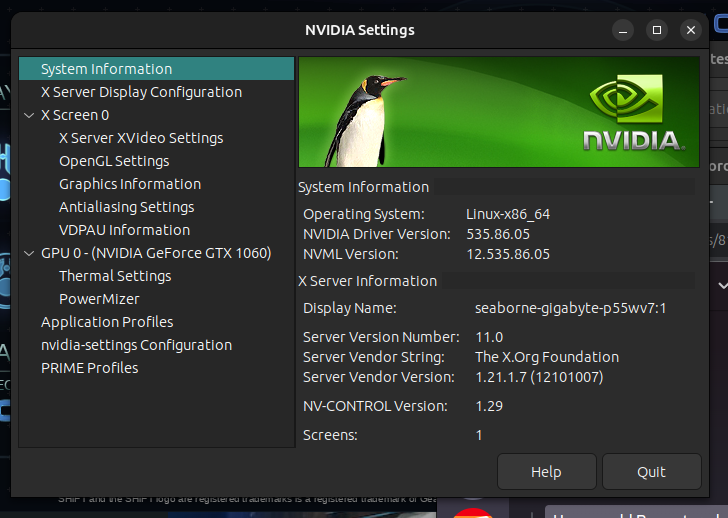This screenshot has width=728, height=518.
Task: Select GPU 0 NVIDIA GeForce GTX 1060
Action: coord(156,253)
